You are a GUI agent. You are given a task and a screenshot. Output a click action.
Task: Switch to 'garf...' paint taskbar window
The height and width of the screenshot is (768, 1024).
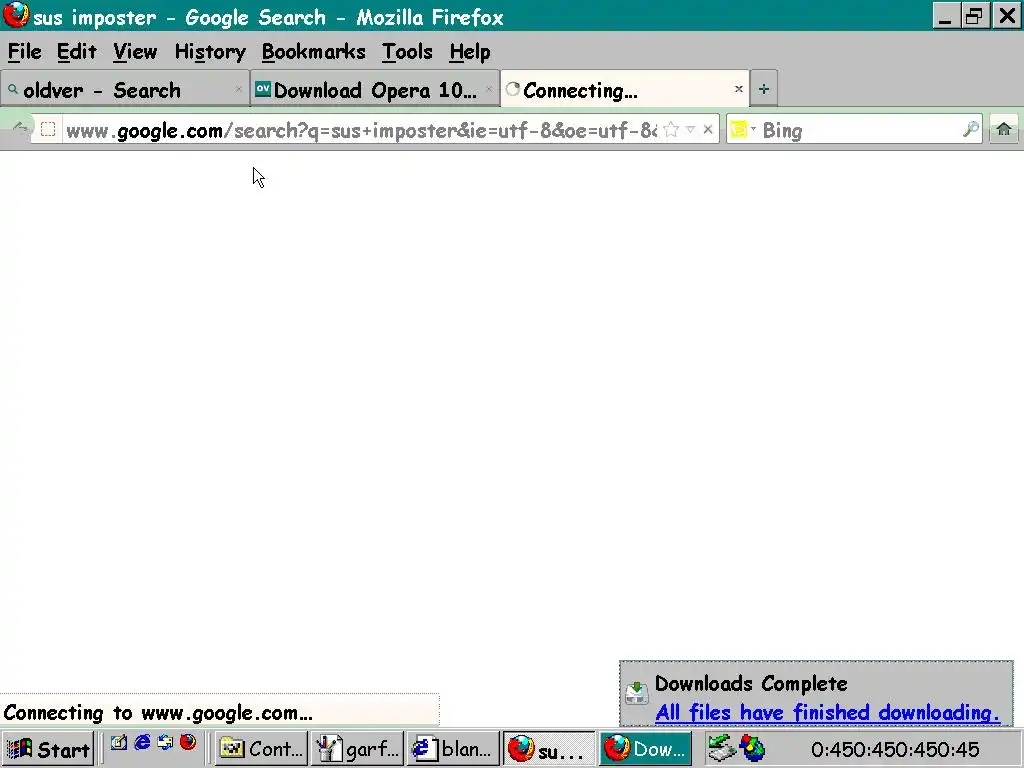click(x=357, y=748)
